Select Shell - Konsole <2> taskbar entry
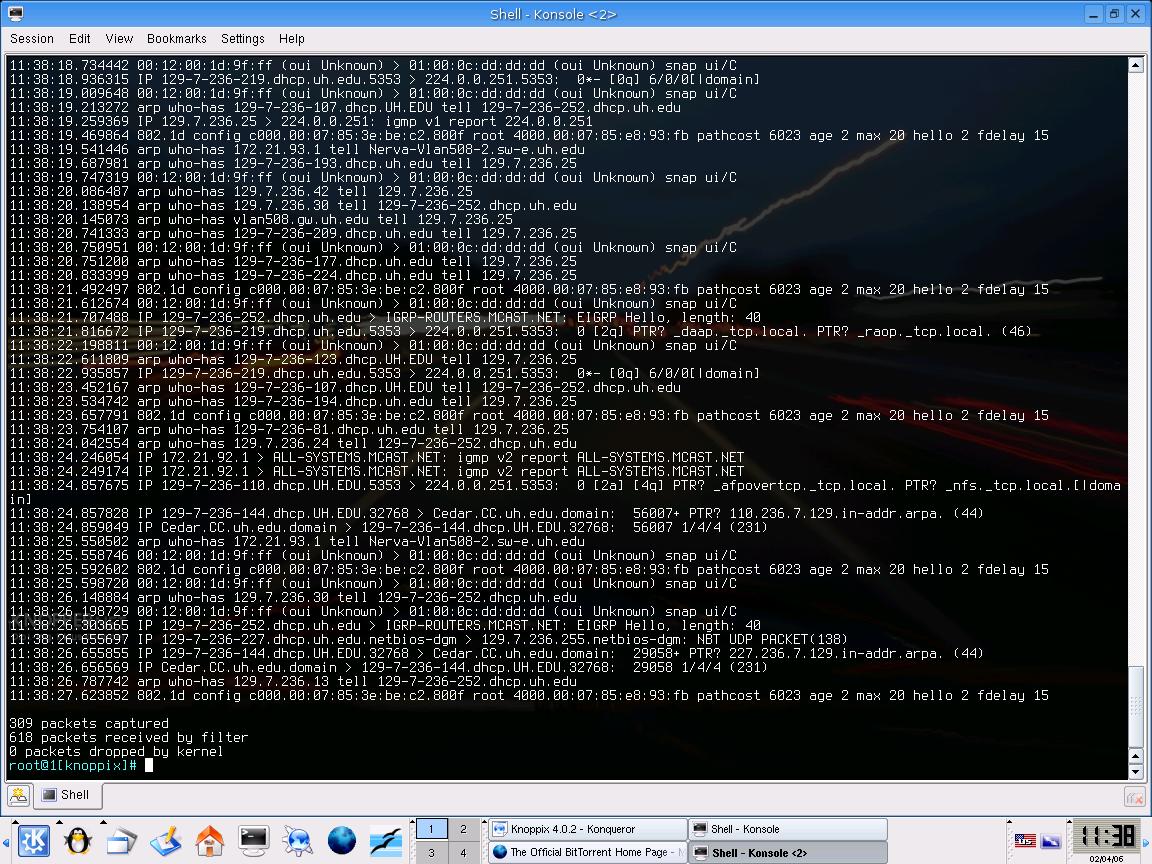This screenshot has height=864, width=1152. [x=788, y=852]
